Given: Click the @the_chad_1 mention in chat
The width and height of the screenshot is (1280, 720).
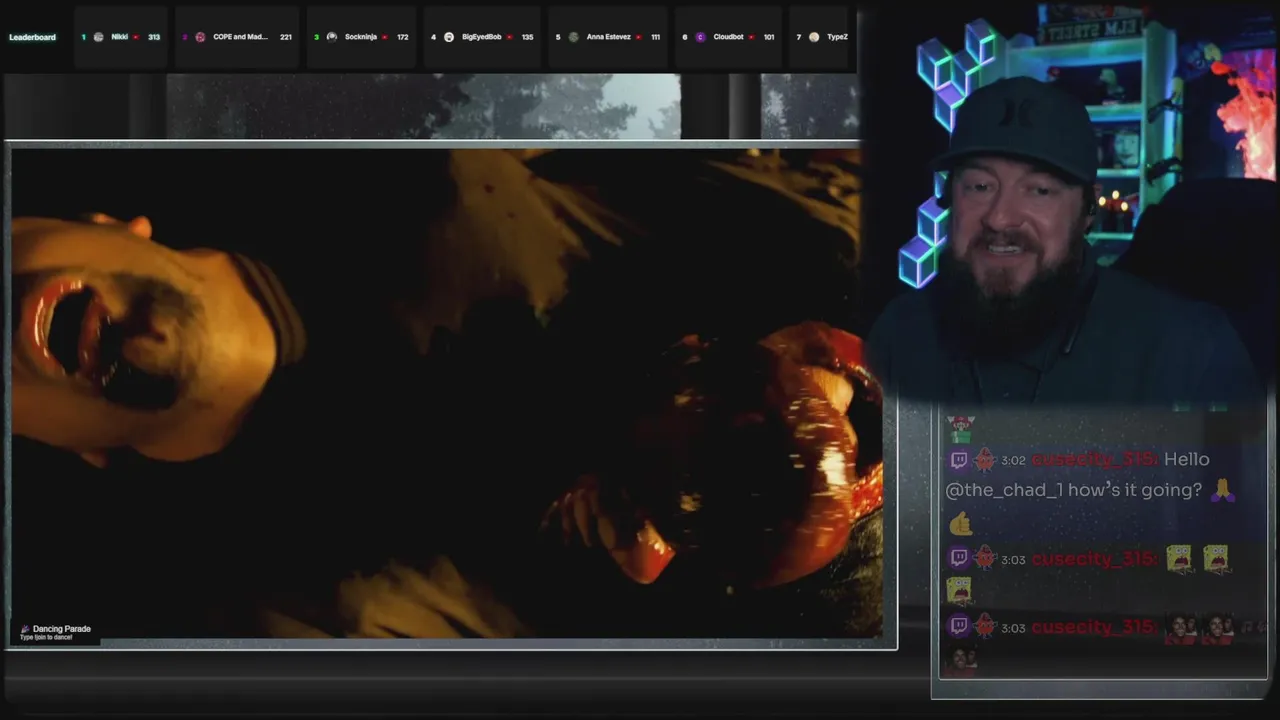Looking at the screenshot, I should (x=1004, y=490).
